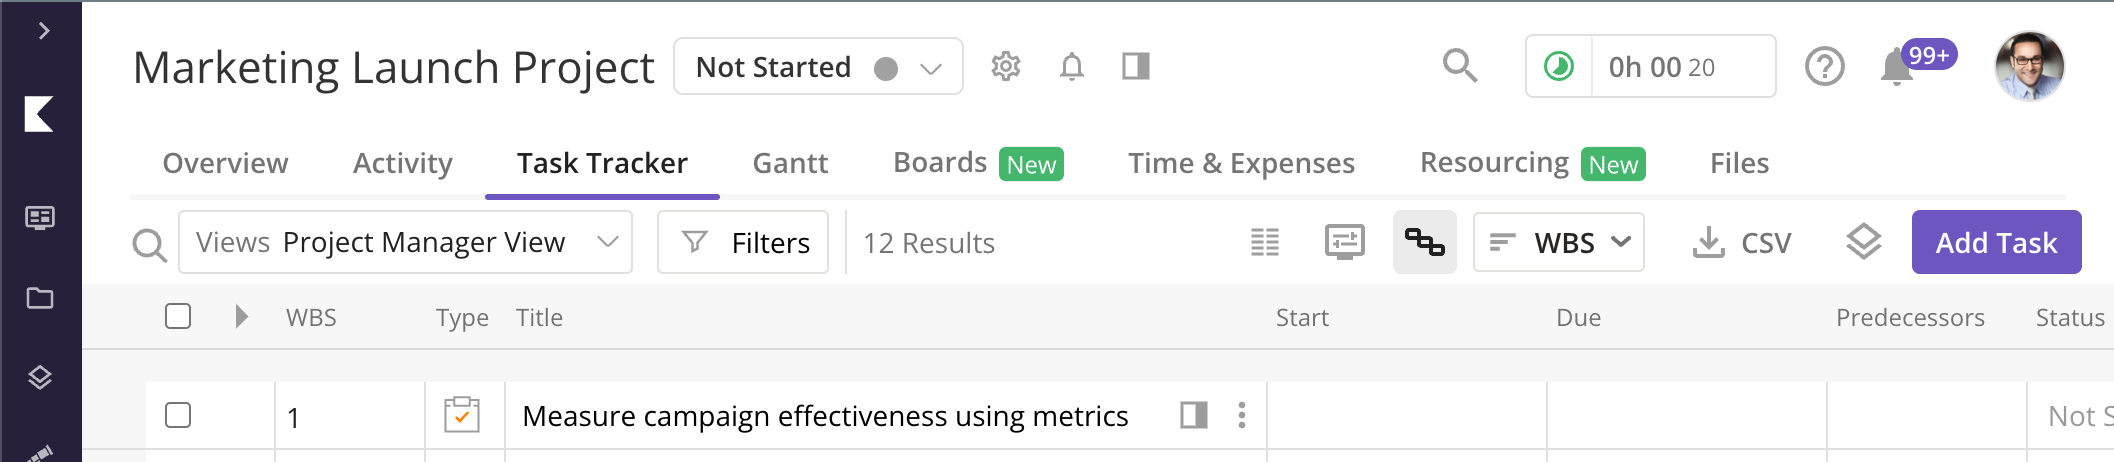Start the green timer clock icon

pyautogui.click(x=1559, y=67)
